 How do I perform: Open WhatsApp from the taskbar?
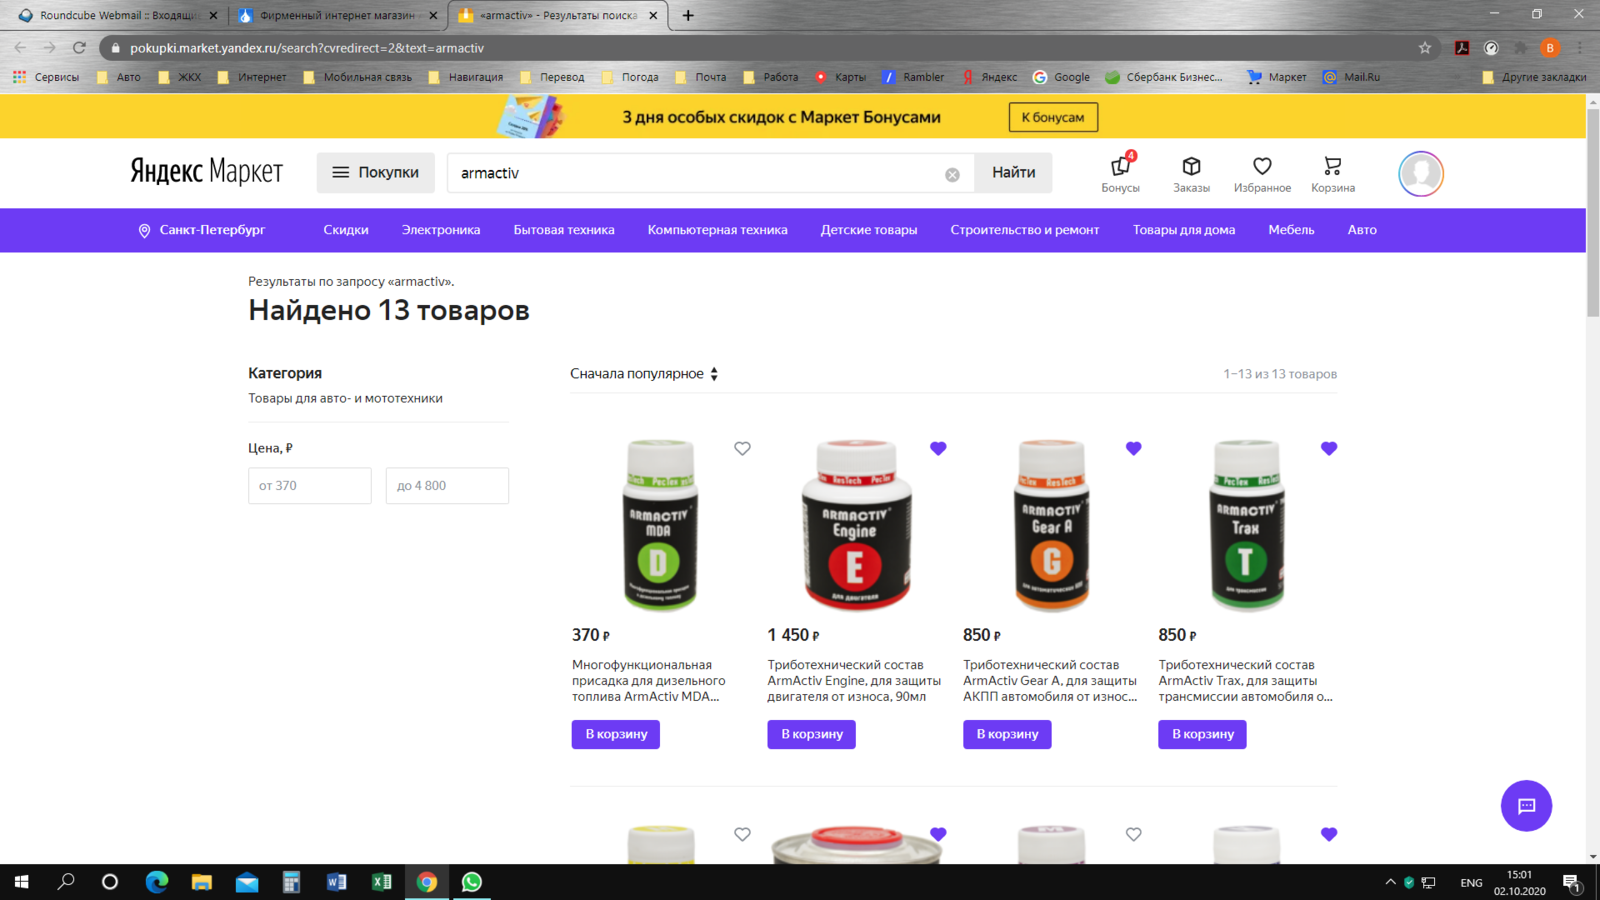pos(472,882)
